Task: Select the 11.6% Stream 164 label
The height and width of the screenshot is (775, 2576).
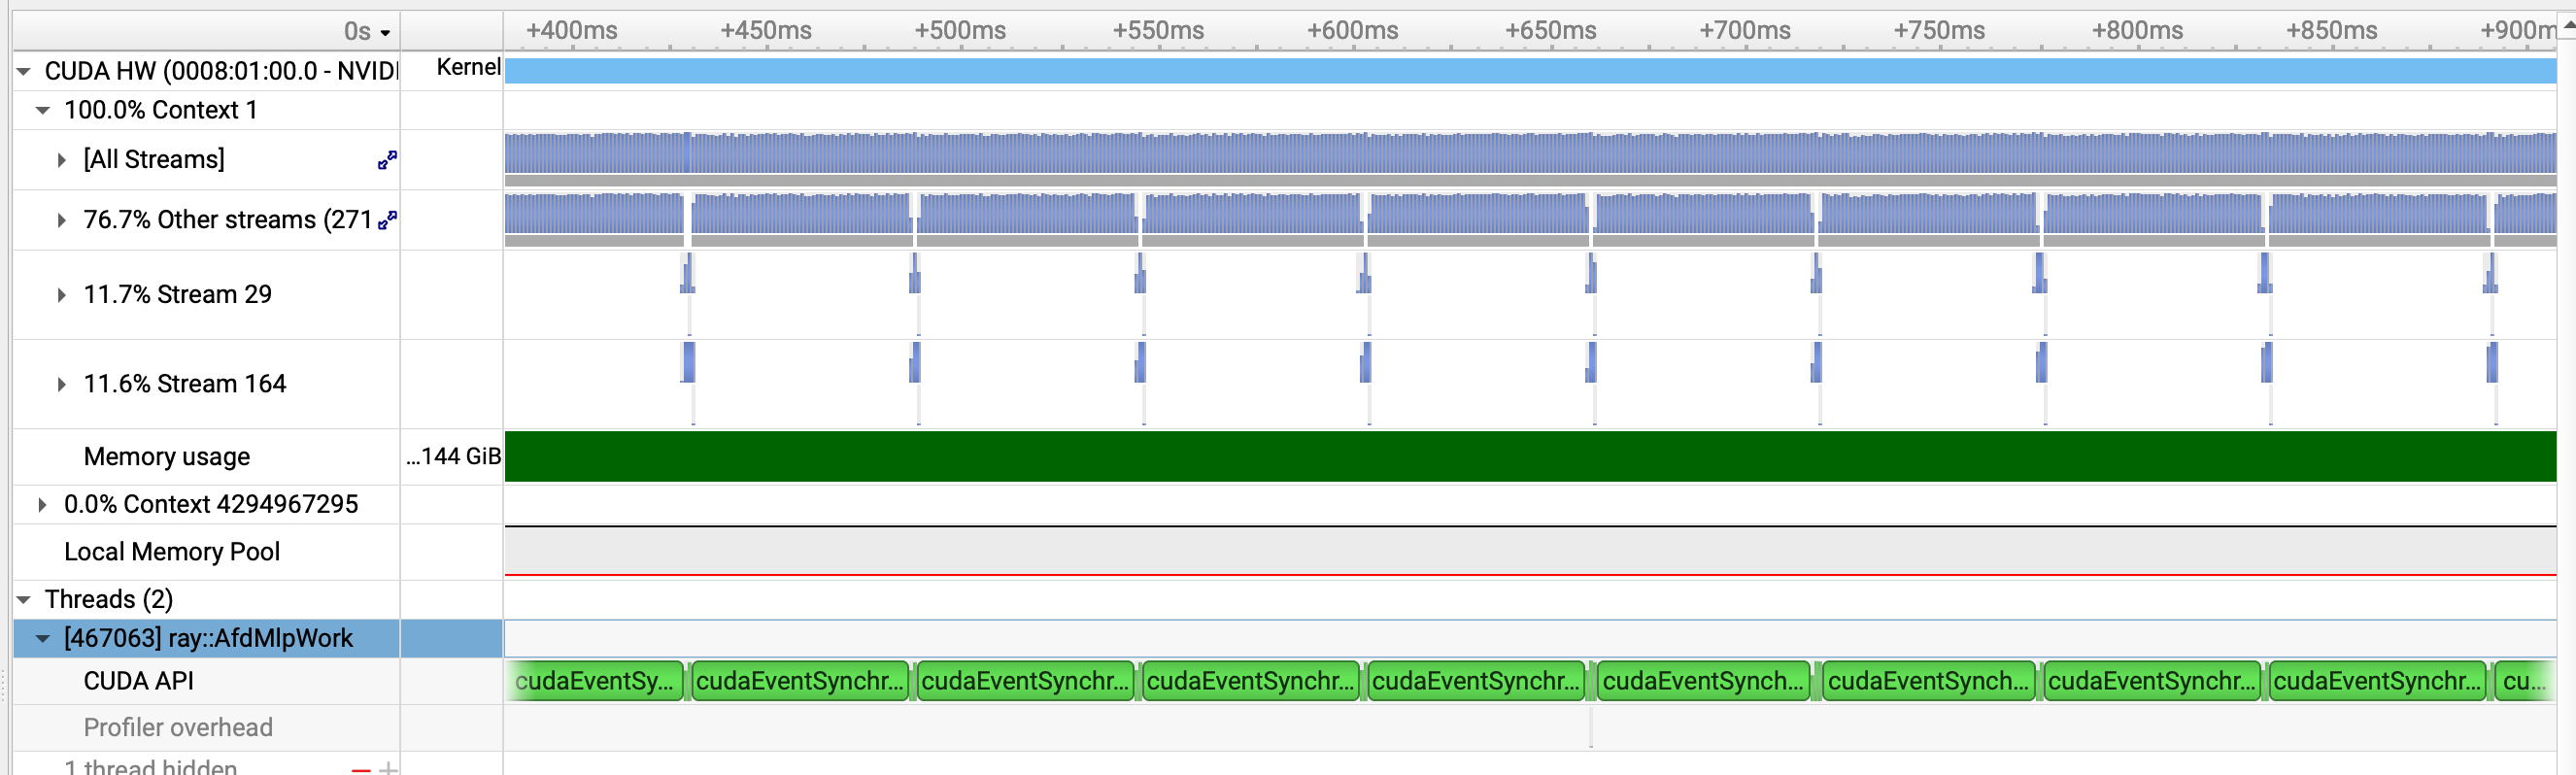Action: pyautogui.click(x=185, y=384)
